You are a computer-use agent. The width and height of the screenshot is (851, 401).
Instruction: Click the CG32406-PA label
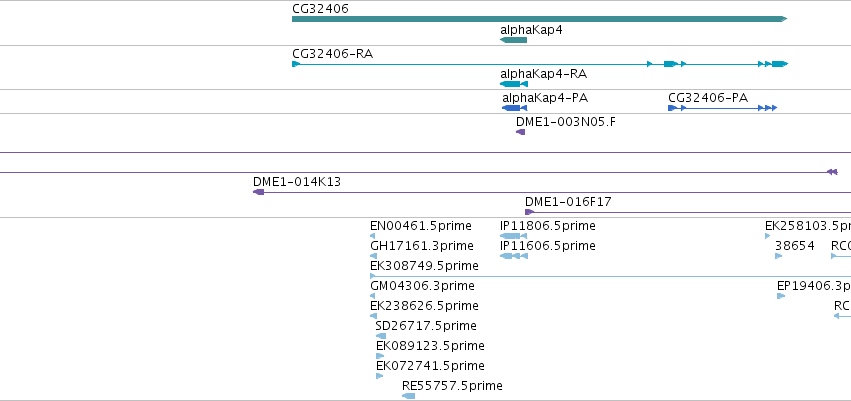(x=708, y=98)
